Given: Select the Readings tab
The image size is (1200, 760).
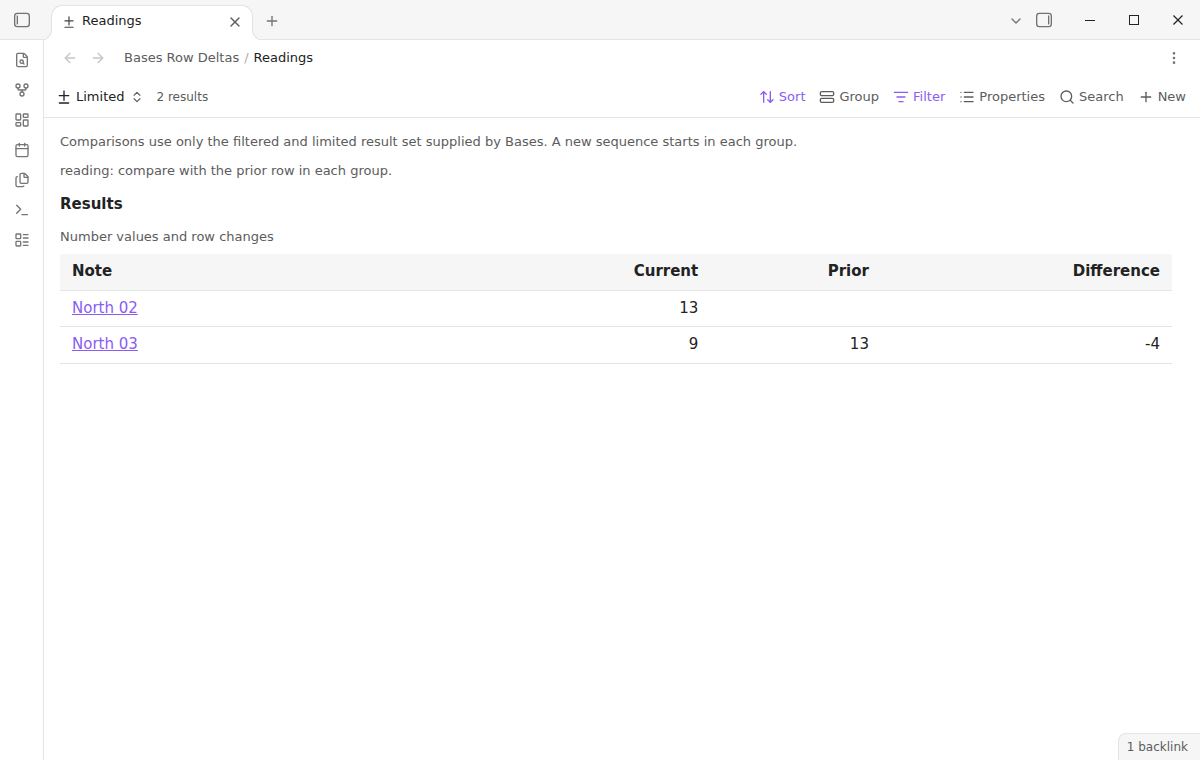Looking at the screenshot, I should (x=152, y=21).
